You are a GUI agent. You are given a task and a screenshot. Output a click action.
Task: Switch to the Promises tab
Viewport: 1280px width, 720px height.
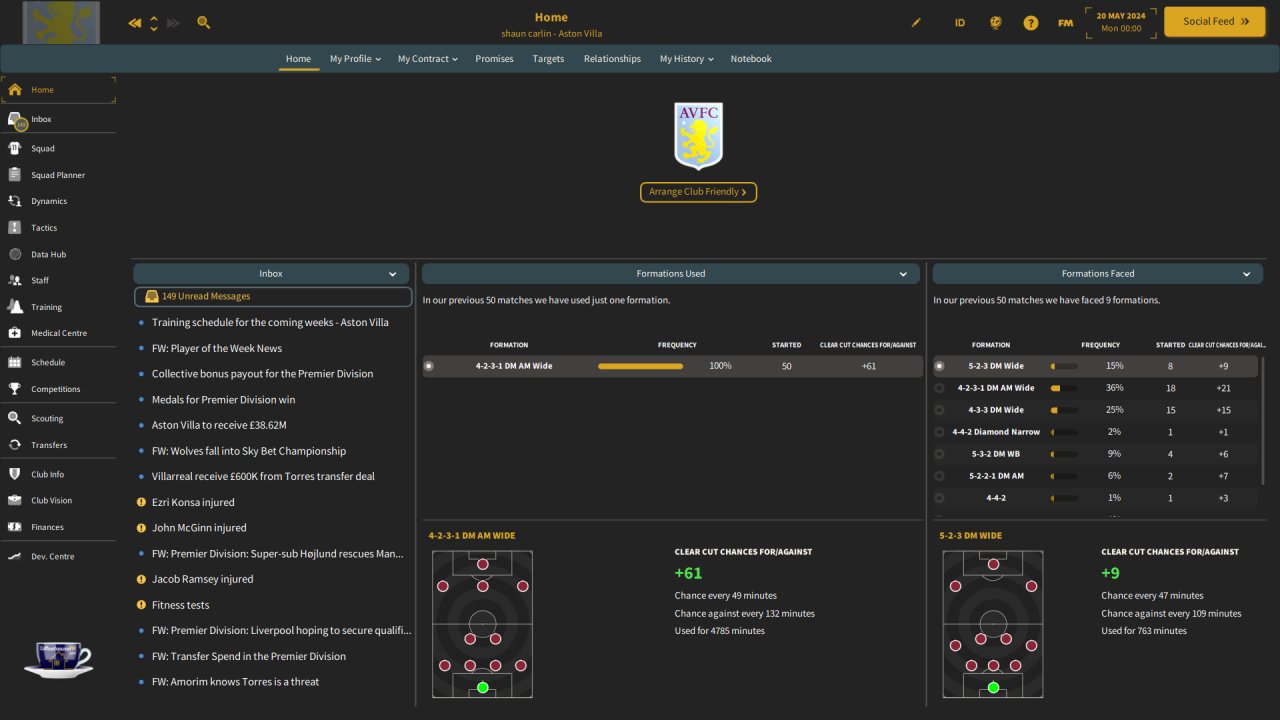[494, 59]
